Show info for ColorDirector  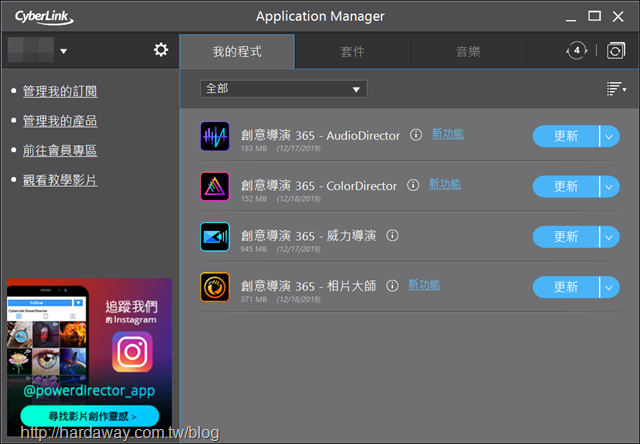[x=413, y=185]
